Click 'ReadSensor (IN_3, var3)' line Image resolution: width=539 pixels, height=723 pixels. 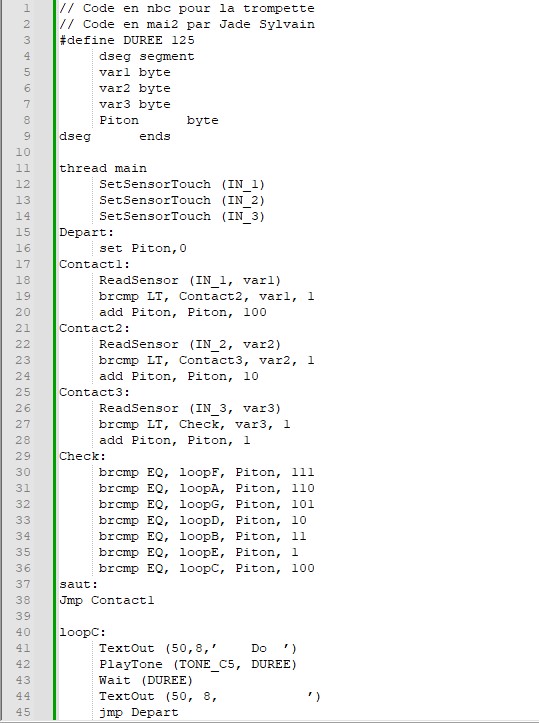(190, 408)
